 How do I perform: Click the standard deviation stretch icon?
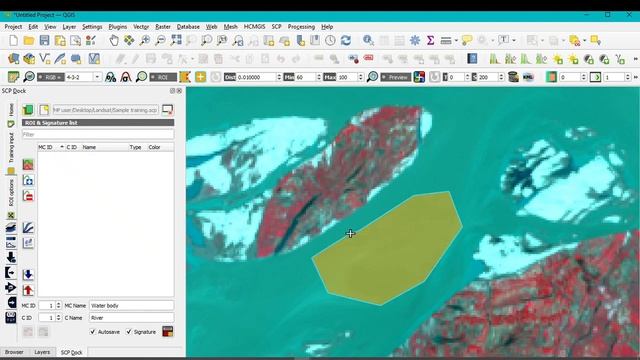pos(126,77)
